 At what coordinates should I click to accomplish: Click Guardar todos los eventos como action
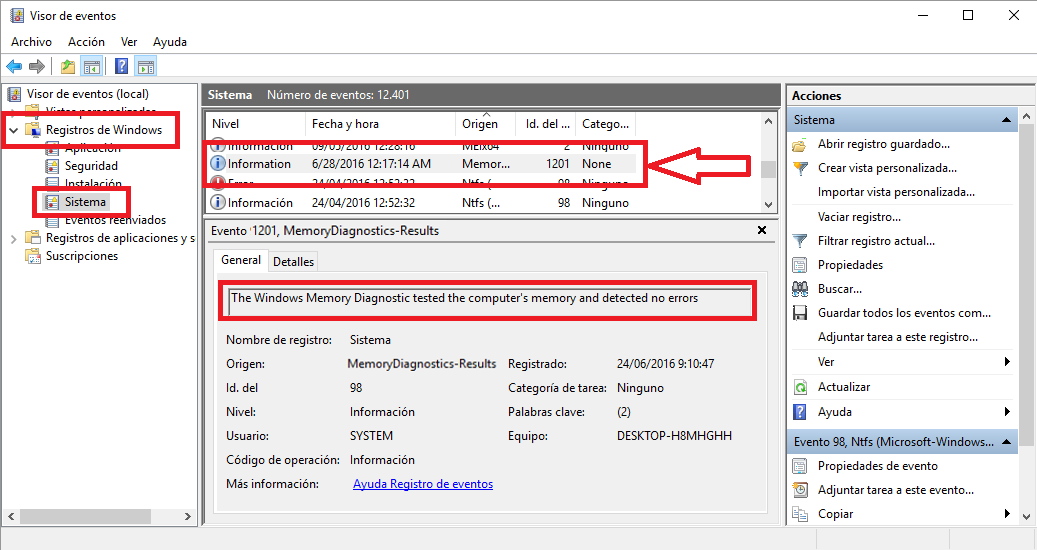coord(904,313)
